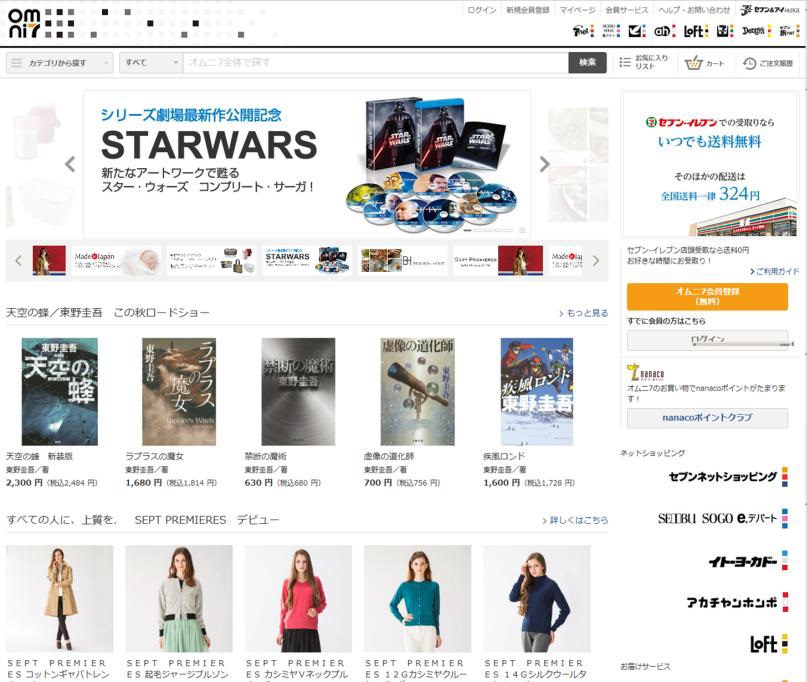Open the すべて search scope dropdown

[150, 63]
